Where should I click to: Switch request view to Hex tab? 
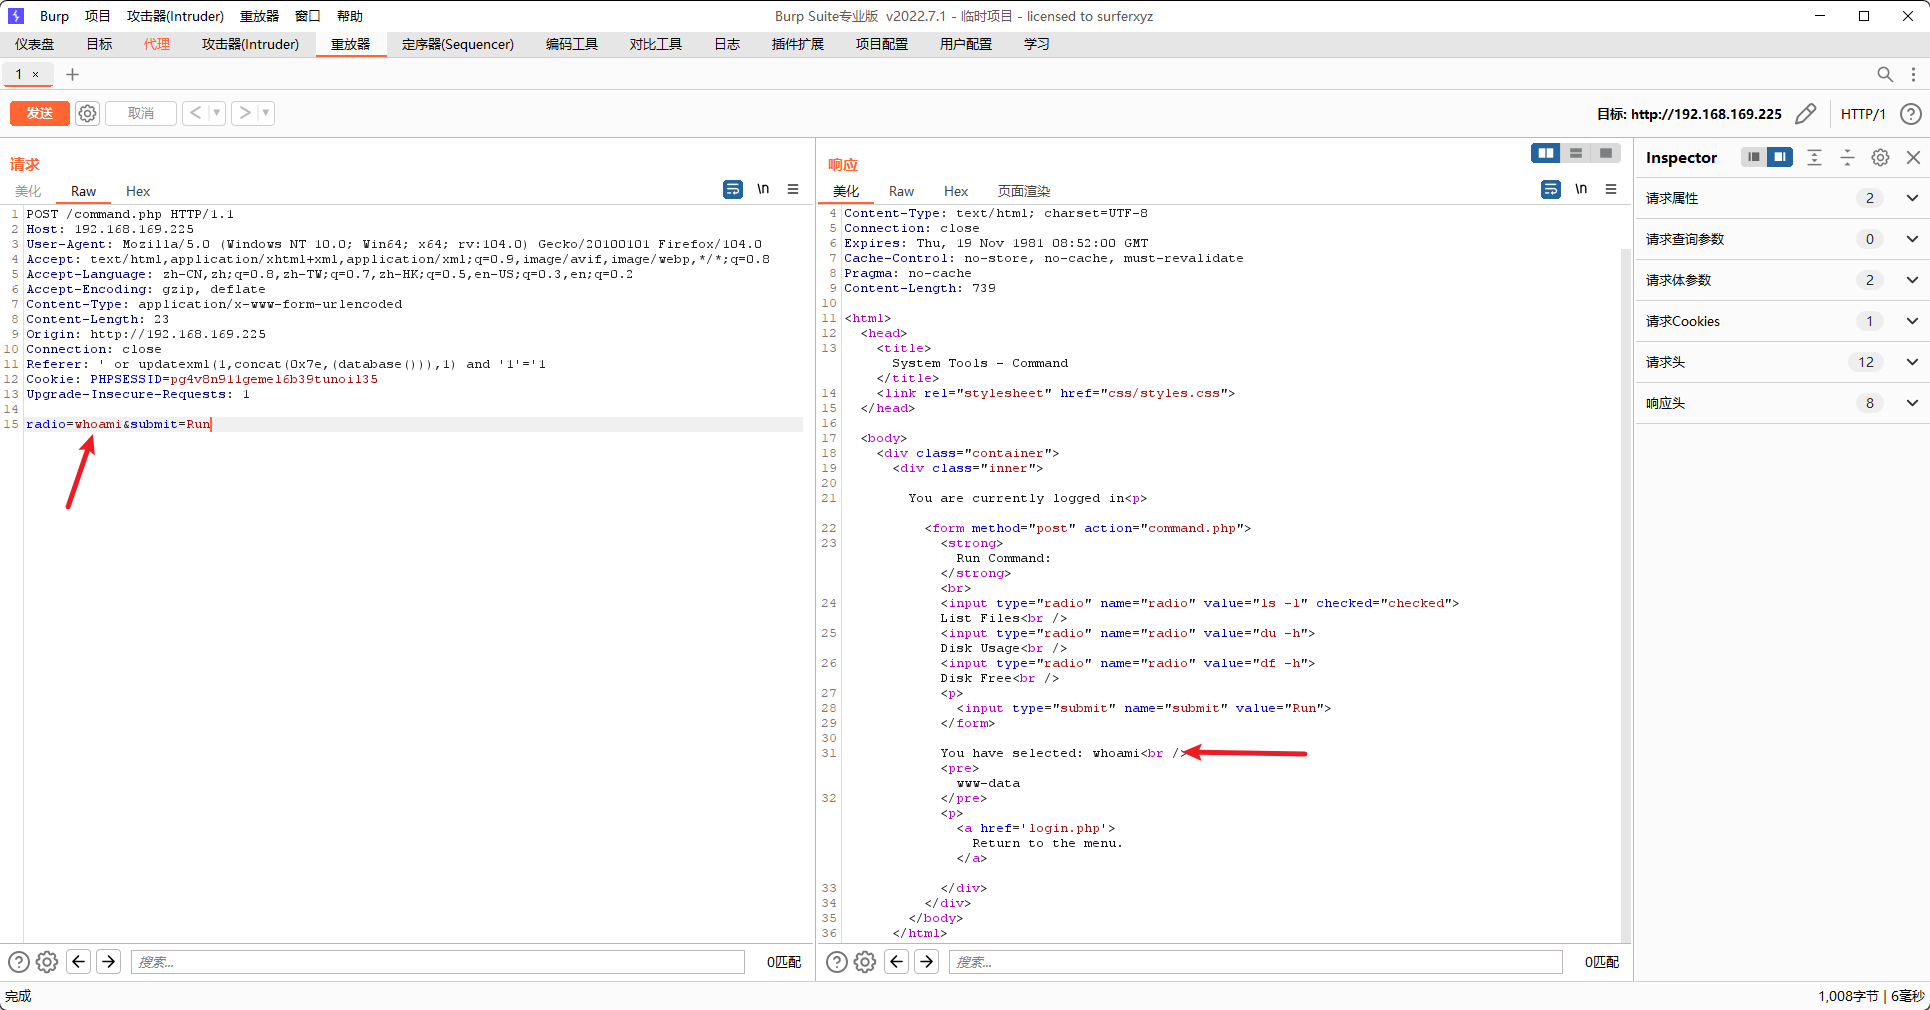coord(138,191)
